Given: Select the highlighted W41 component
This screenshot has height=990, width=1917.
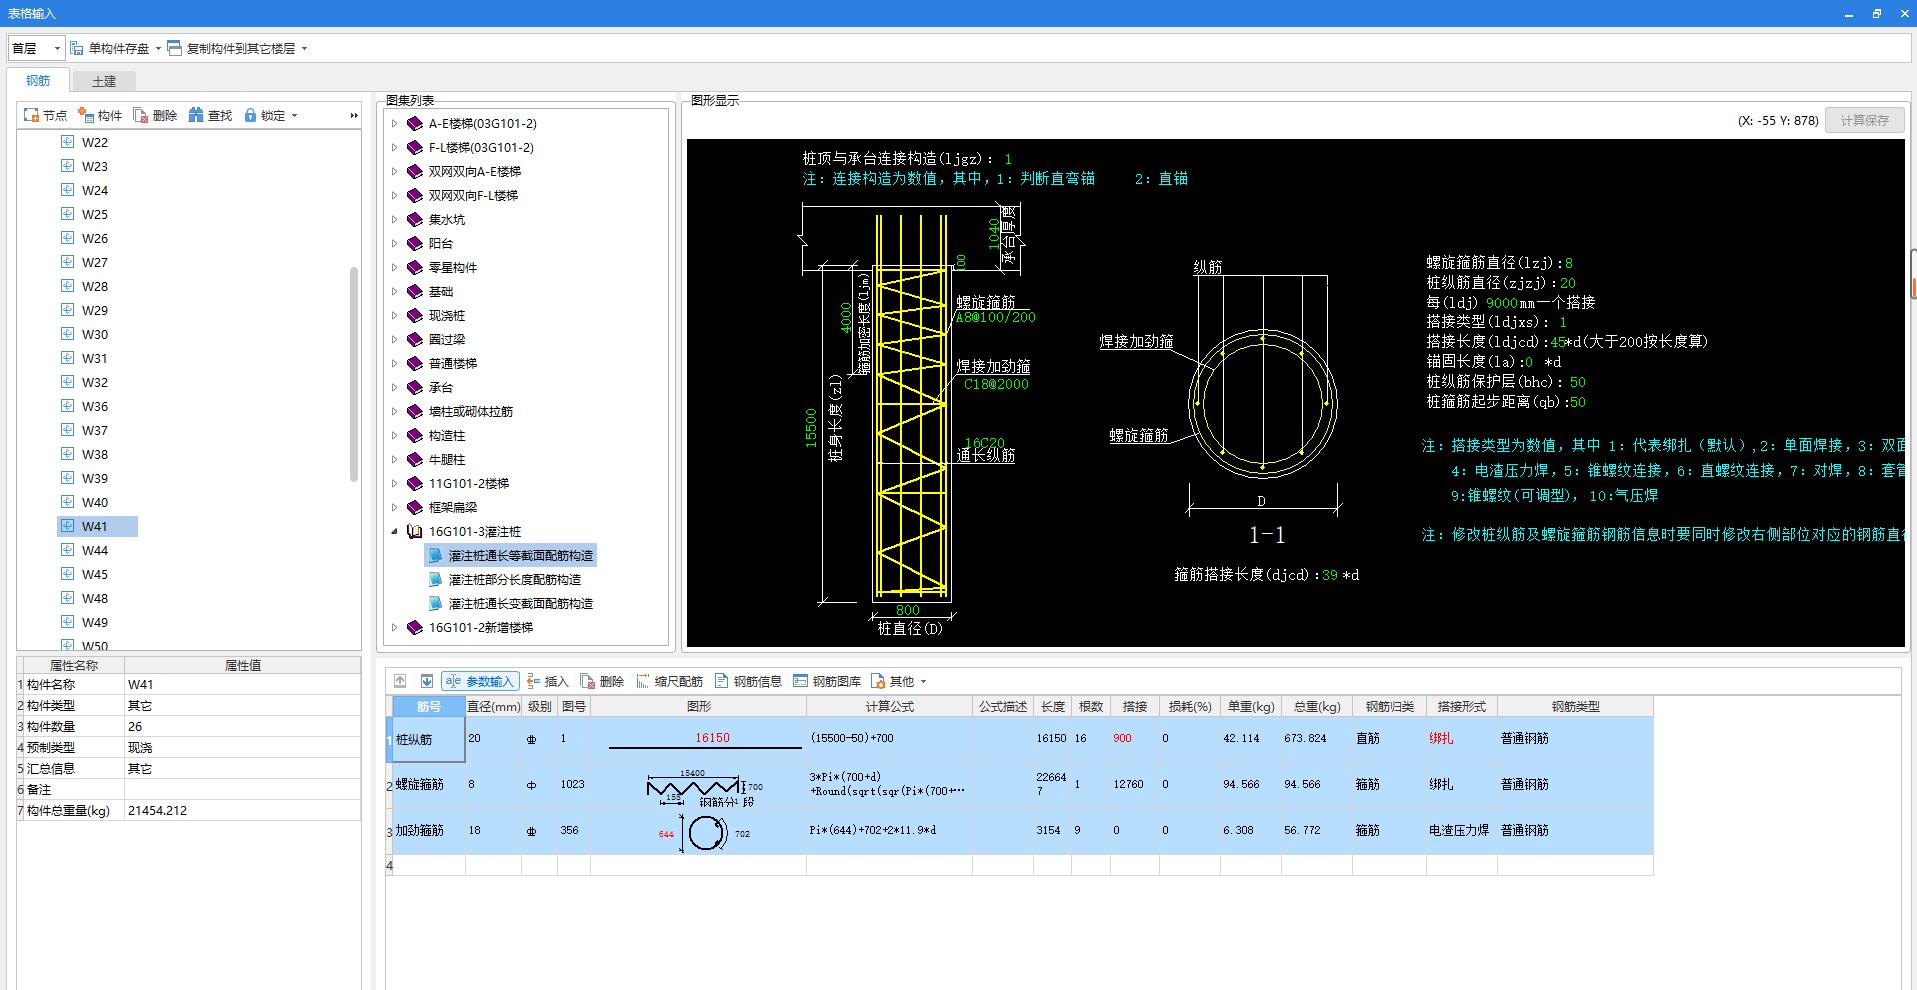Looking at the screenshot, I should click(97, 527).
